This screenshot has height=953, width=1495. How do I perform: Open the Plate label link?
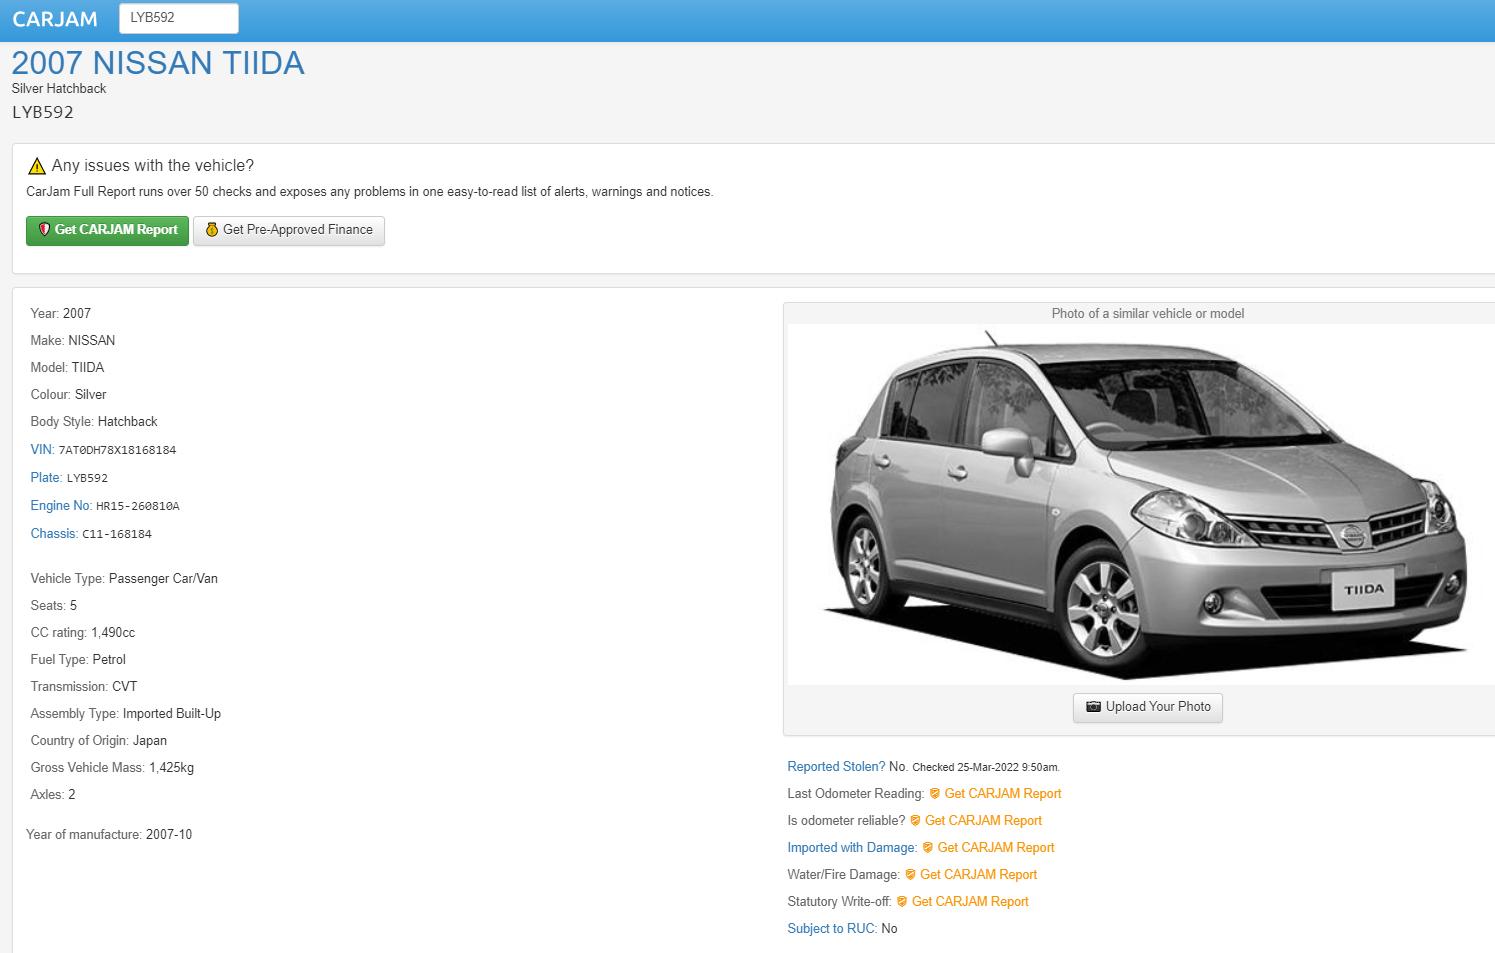(x=46, y=477)
